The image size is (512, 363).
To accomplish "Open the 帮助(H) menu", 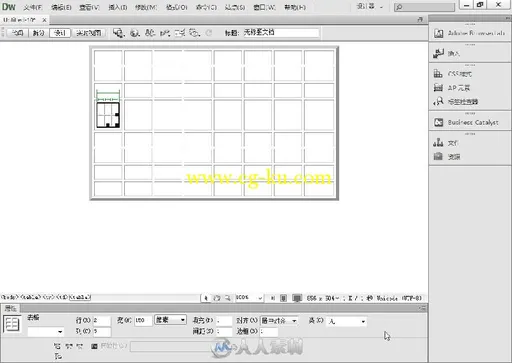I will 295,7.
